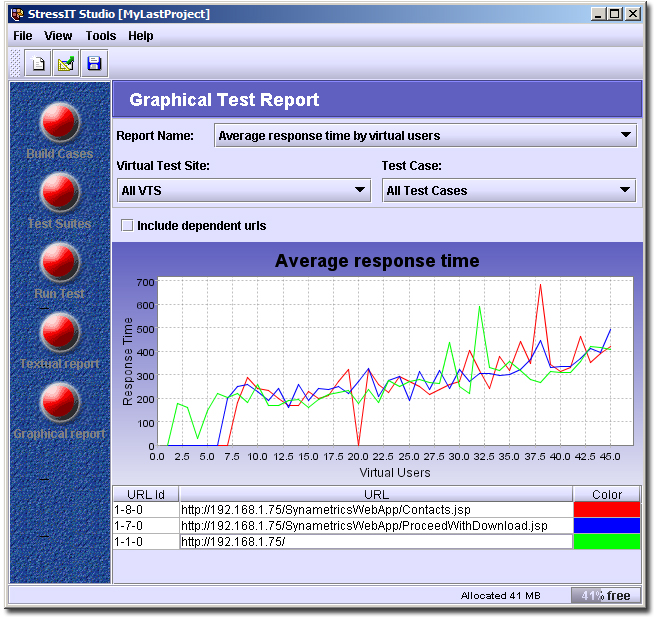Viewport: 656px width, 620px height.
Task: Select URL Id cell 1-8-0
Action: (146, 510)
